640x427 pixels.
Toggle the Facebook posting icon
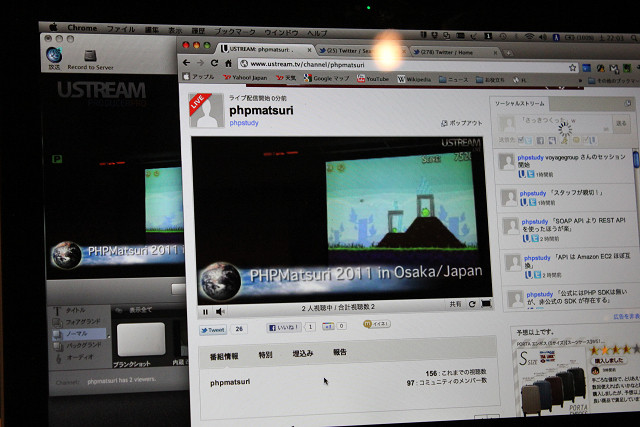pyautogui.click(x=540, y=140)
